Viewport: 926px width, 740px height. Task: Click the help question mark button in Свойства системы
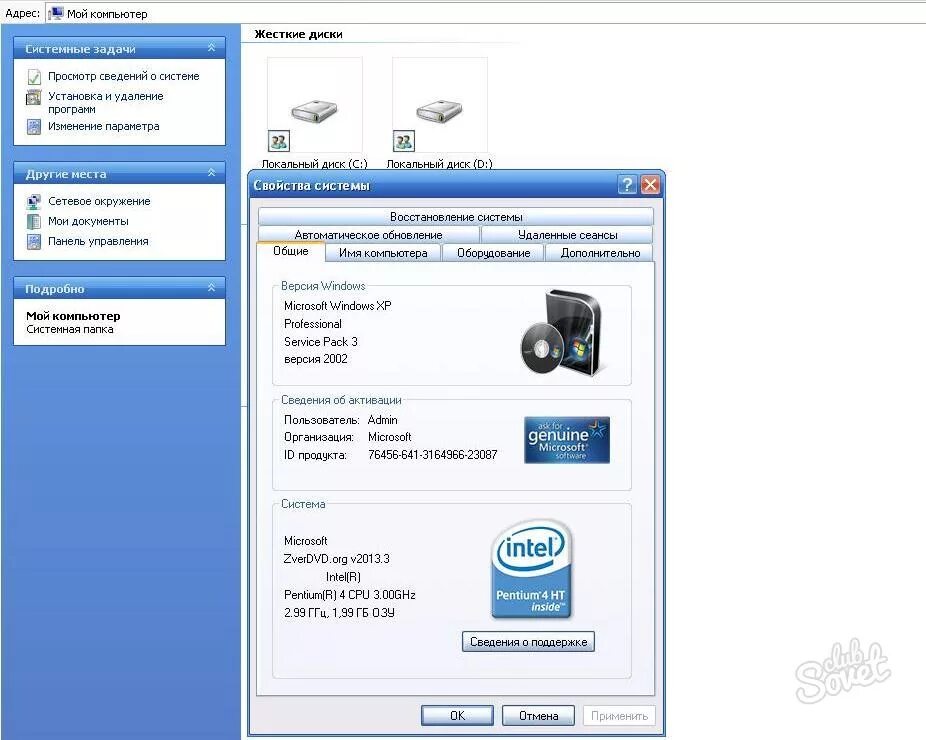click(627, 185)
